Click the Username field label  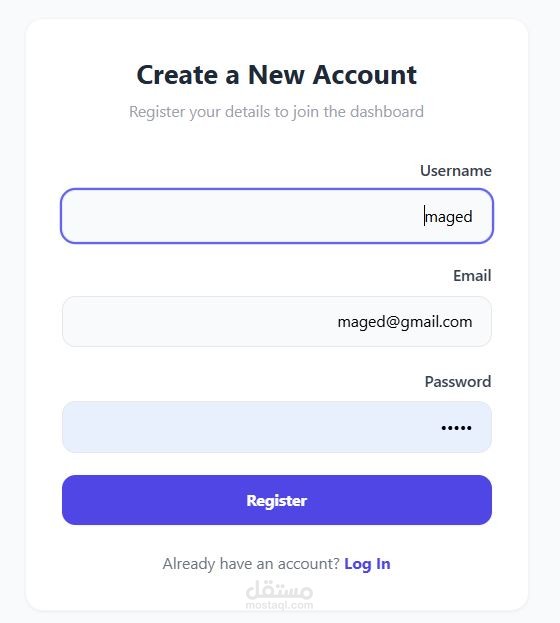pos(455,171)
